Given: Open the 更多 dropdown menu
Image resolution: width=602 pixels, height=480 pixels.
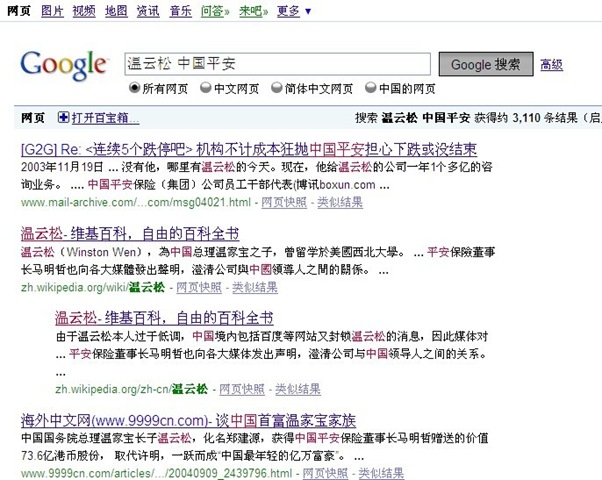Looking at the screenshot, I should click(294, 11).
